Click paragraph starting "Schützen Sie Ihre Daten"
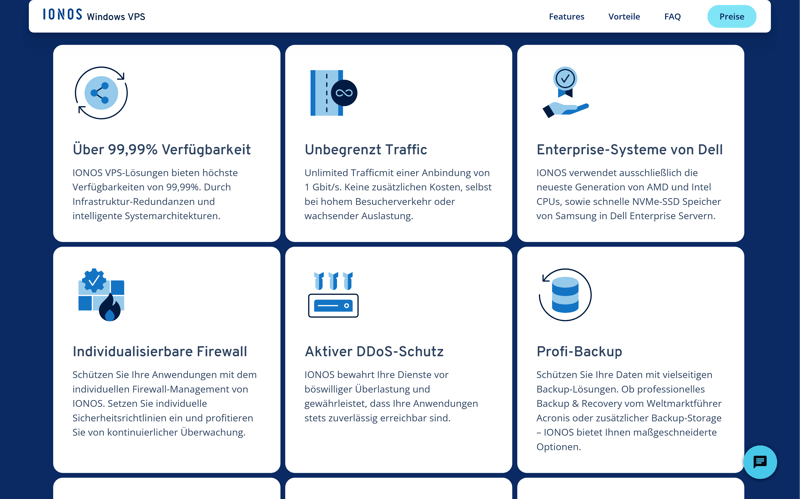The height and width of the screenshot is (499, 800). point(629,411)
